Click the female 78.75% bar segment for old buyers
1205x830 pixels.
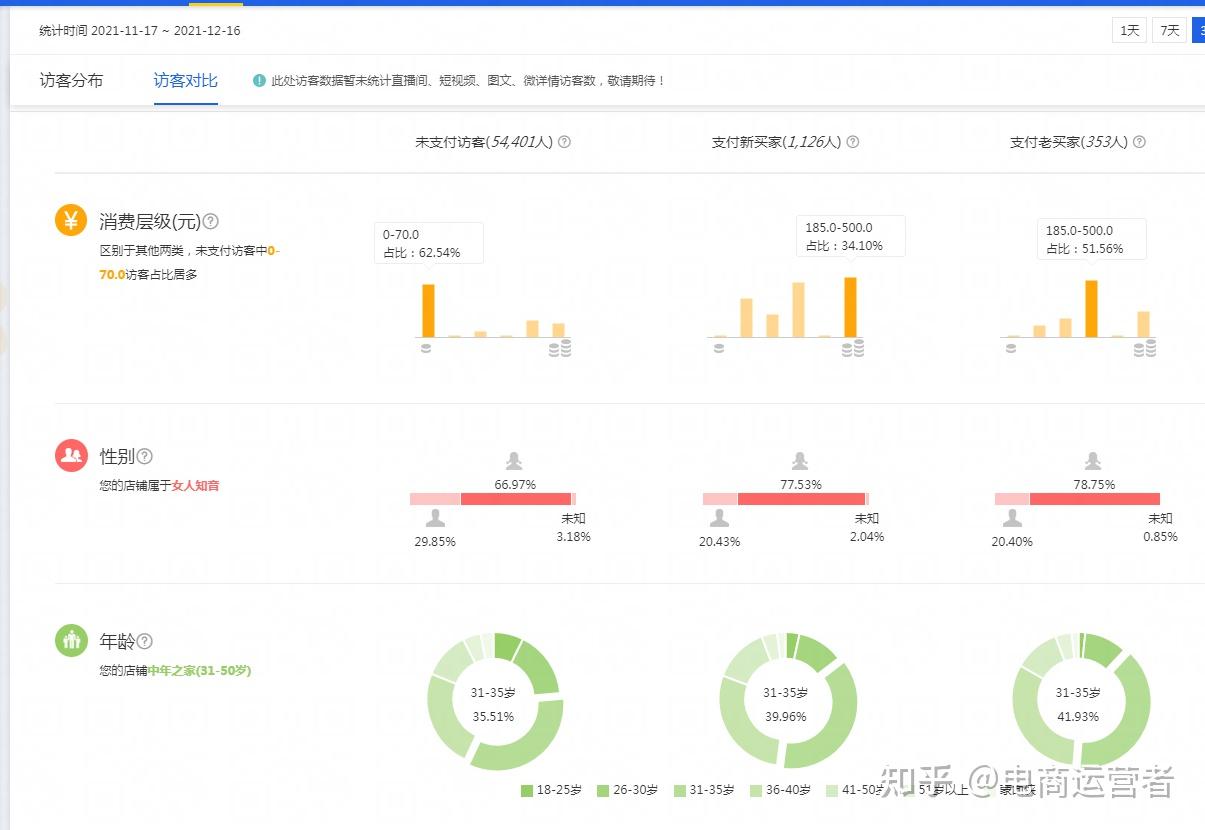pyautogui.click(x=1094, y=498)
